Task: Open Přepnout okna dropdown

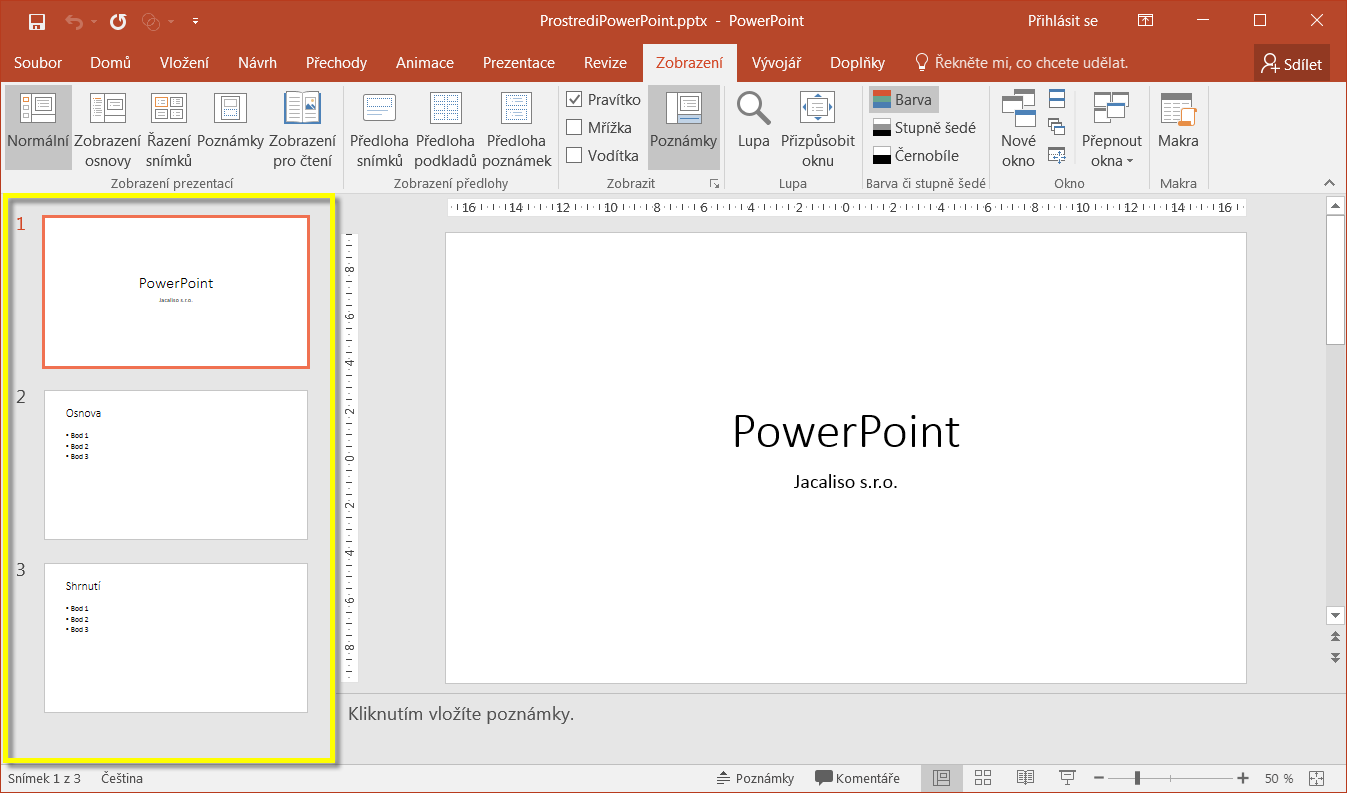Action: 1111,127
